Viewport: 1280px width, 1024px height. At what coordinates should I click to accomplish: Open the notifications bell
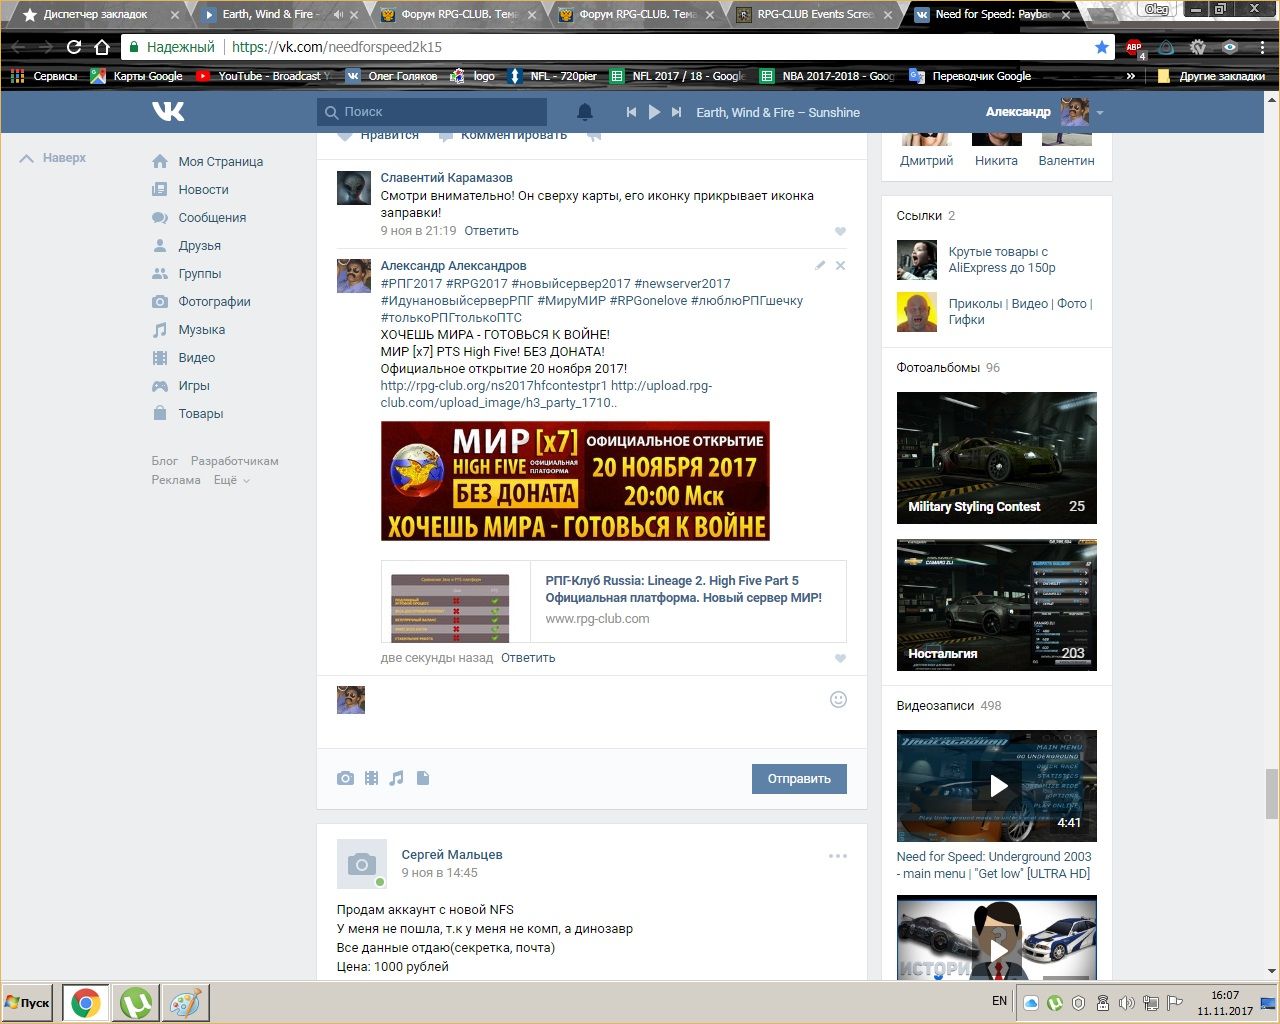click(585, 112)
